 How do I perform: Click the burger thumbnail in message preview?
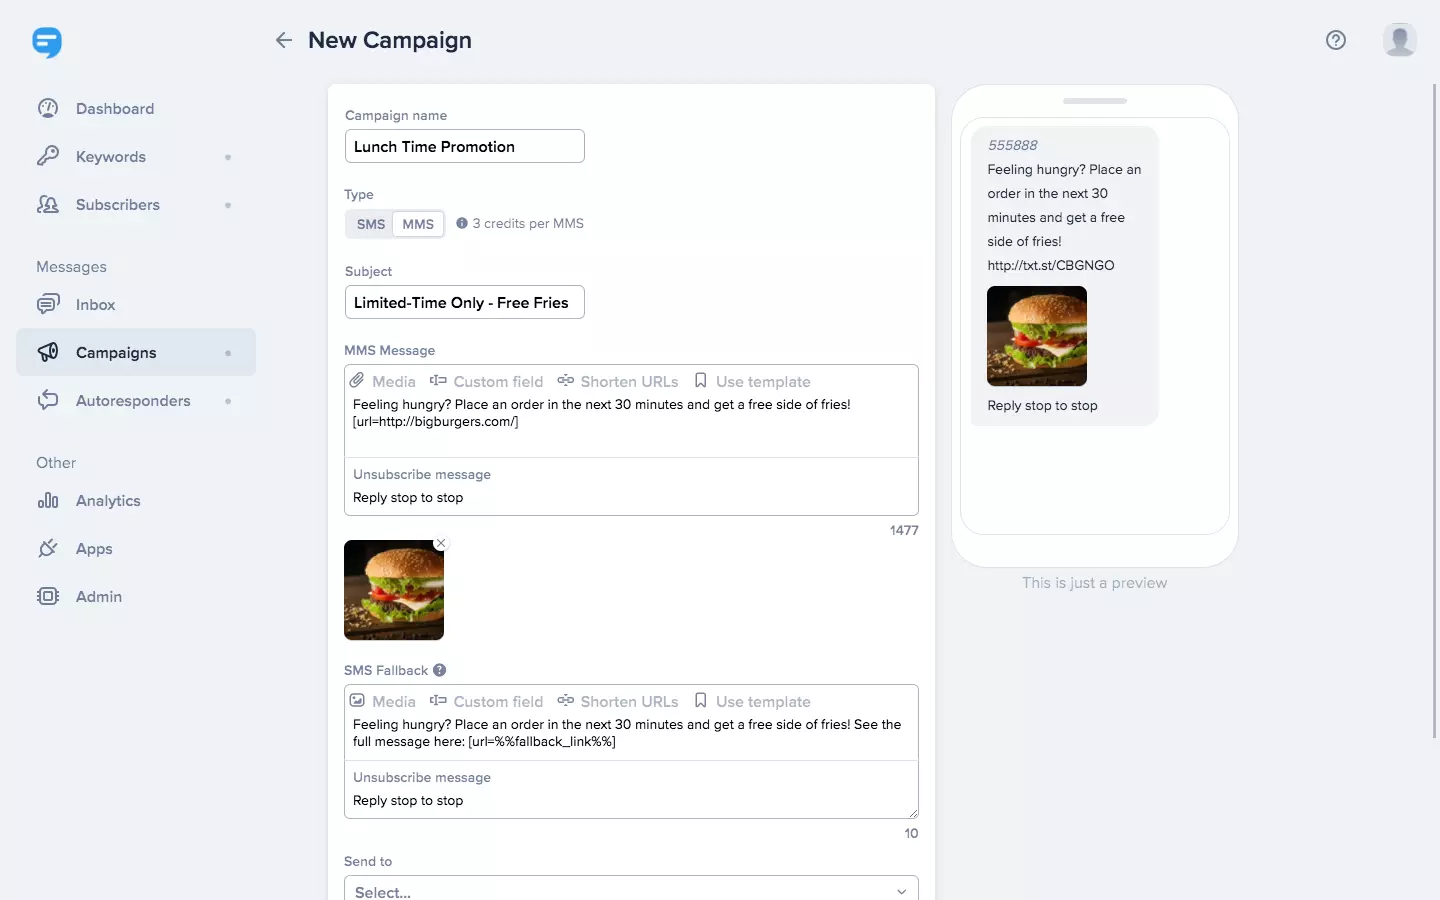point(1035,336)
